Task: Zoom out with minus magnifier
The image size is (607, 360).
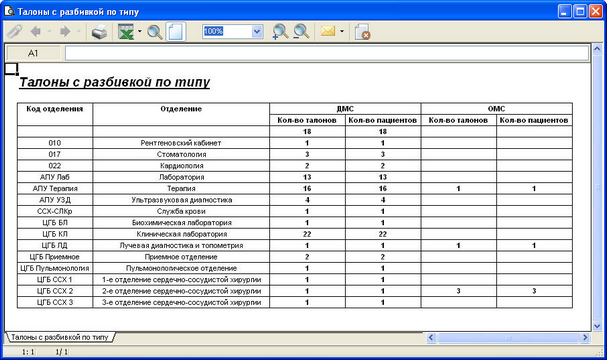Action: pyautogui.click(x=301, y=32)
